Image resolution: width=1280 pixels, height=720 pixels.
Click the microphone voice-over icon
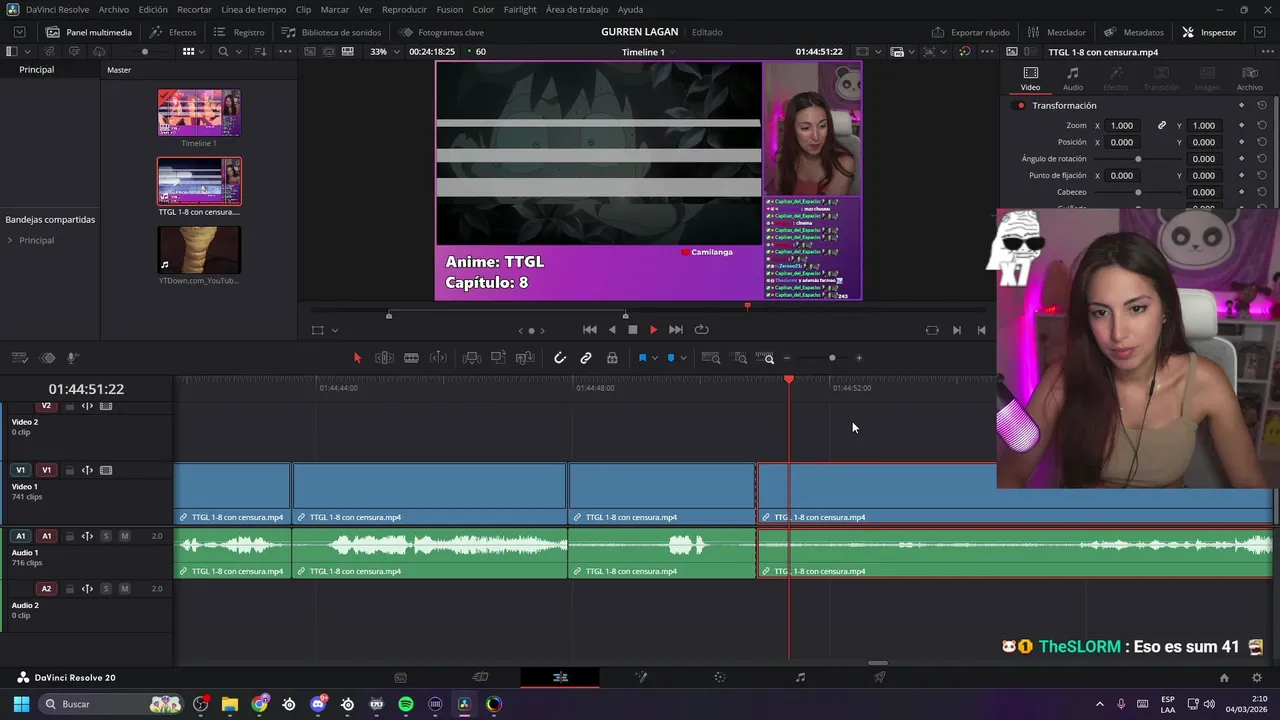pos(73,358)
